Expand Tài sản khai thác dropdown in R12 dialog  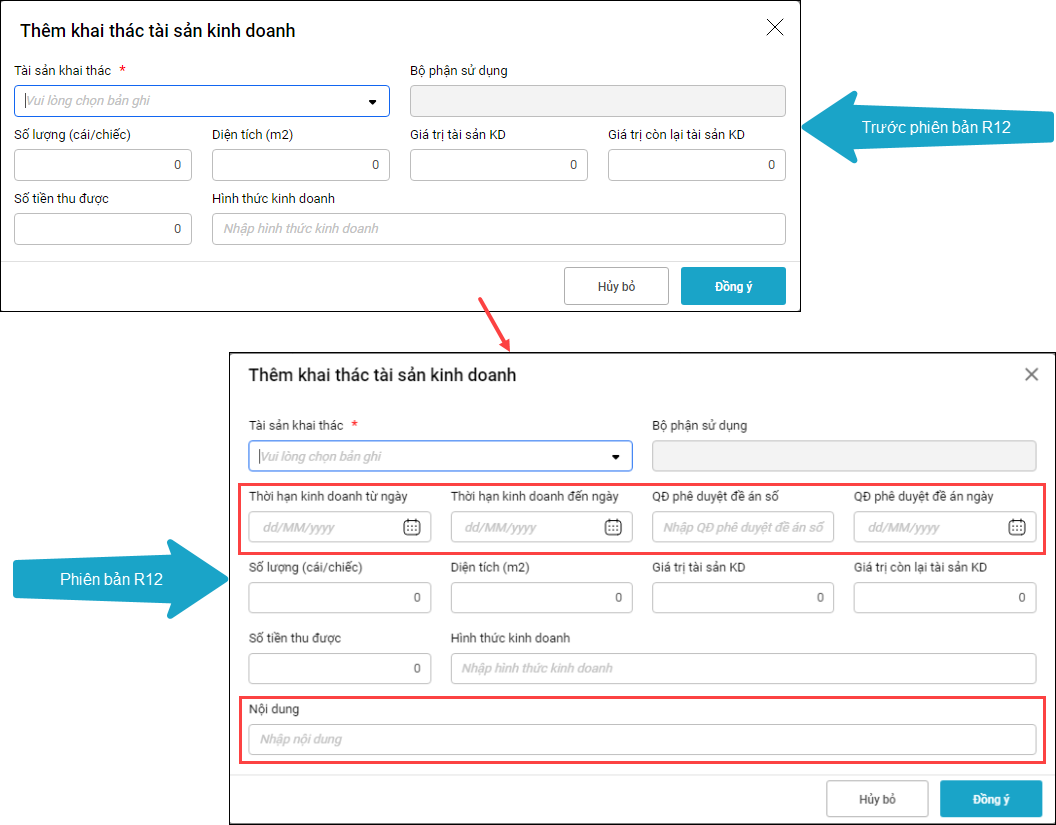point(615,457)
